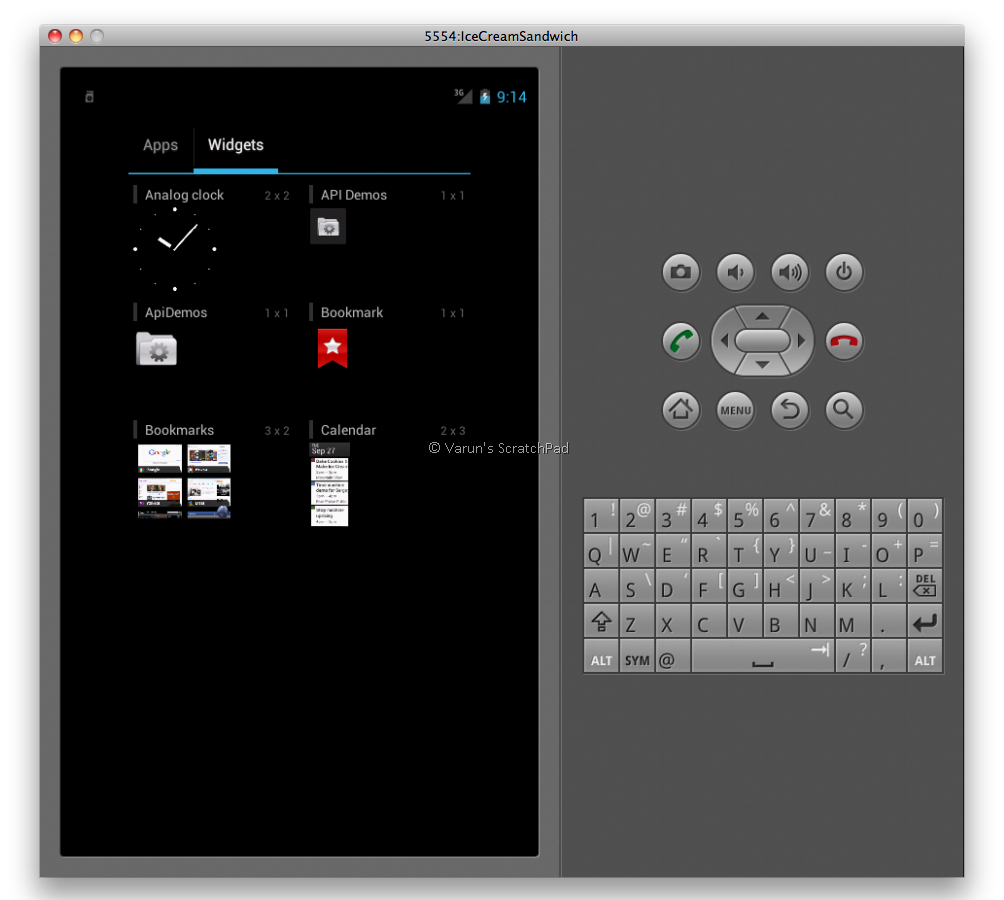Click the emulator power button

click(844, 272)
